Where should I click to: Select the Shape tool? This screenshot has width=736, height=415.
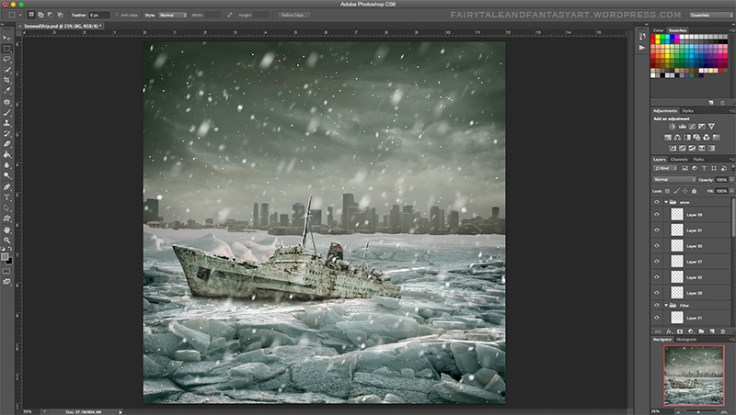(7, 219)
